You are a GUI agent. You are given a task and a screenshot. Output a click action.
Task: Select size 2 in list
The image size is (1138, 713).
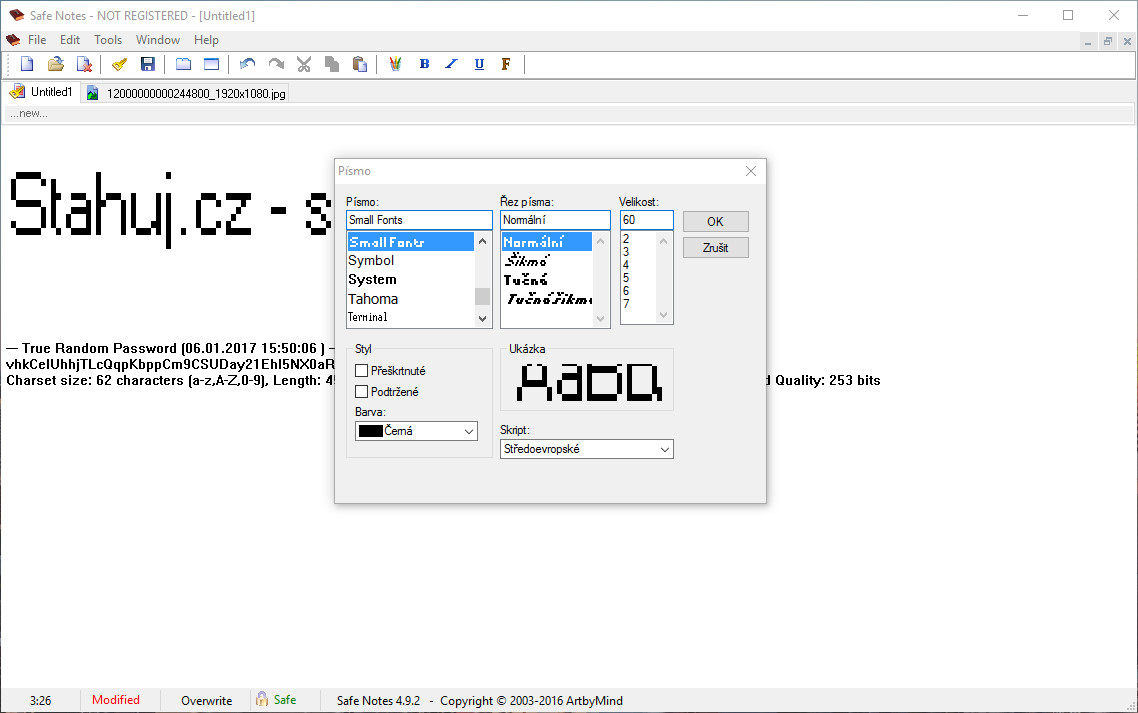626,239
